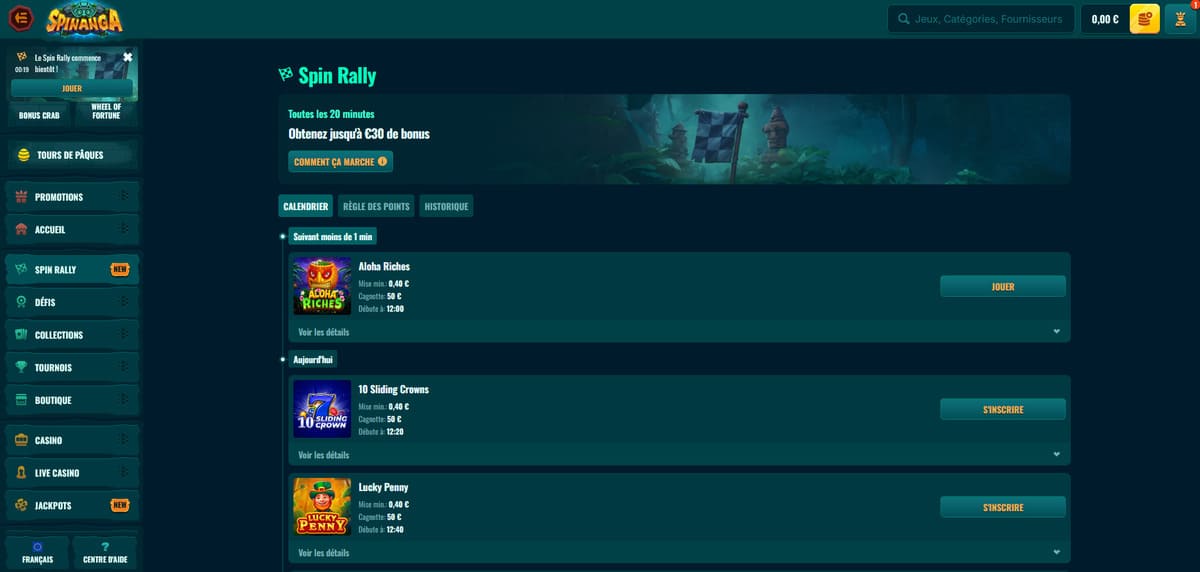Expand details for Aloha Riches
The image size is (1200, 572).
tap(1056, 332)
